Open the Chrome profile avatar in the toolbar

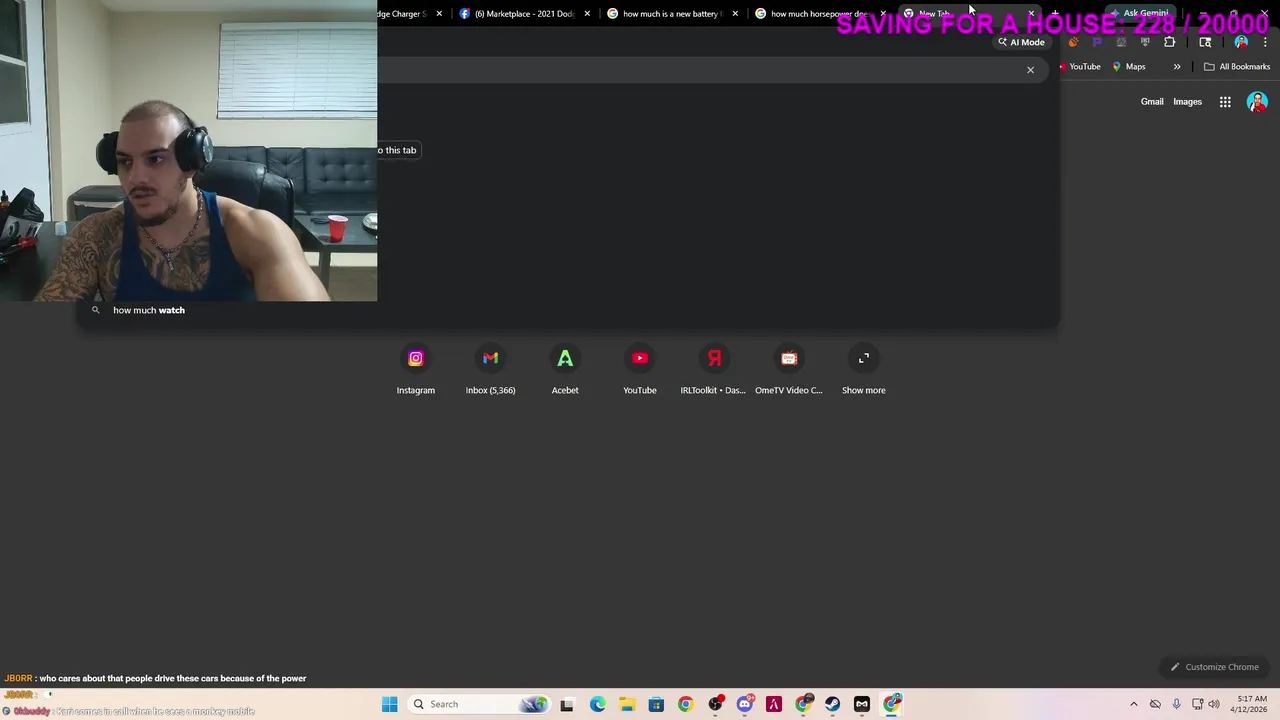[1241, 42]
